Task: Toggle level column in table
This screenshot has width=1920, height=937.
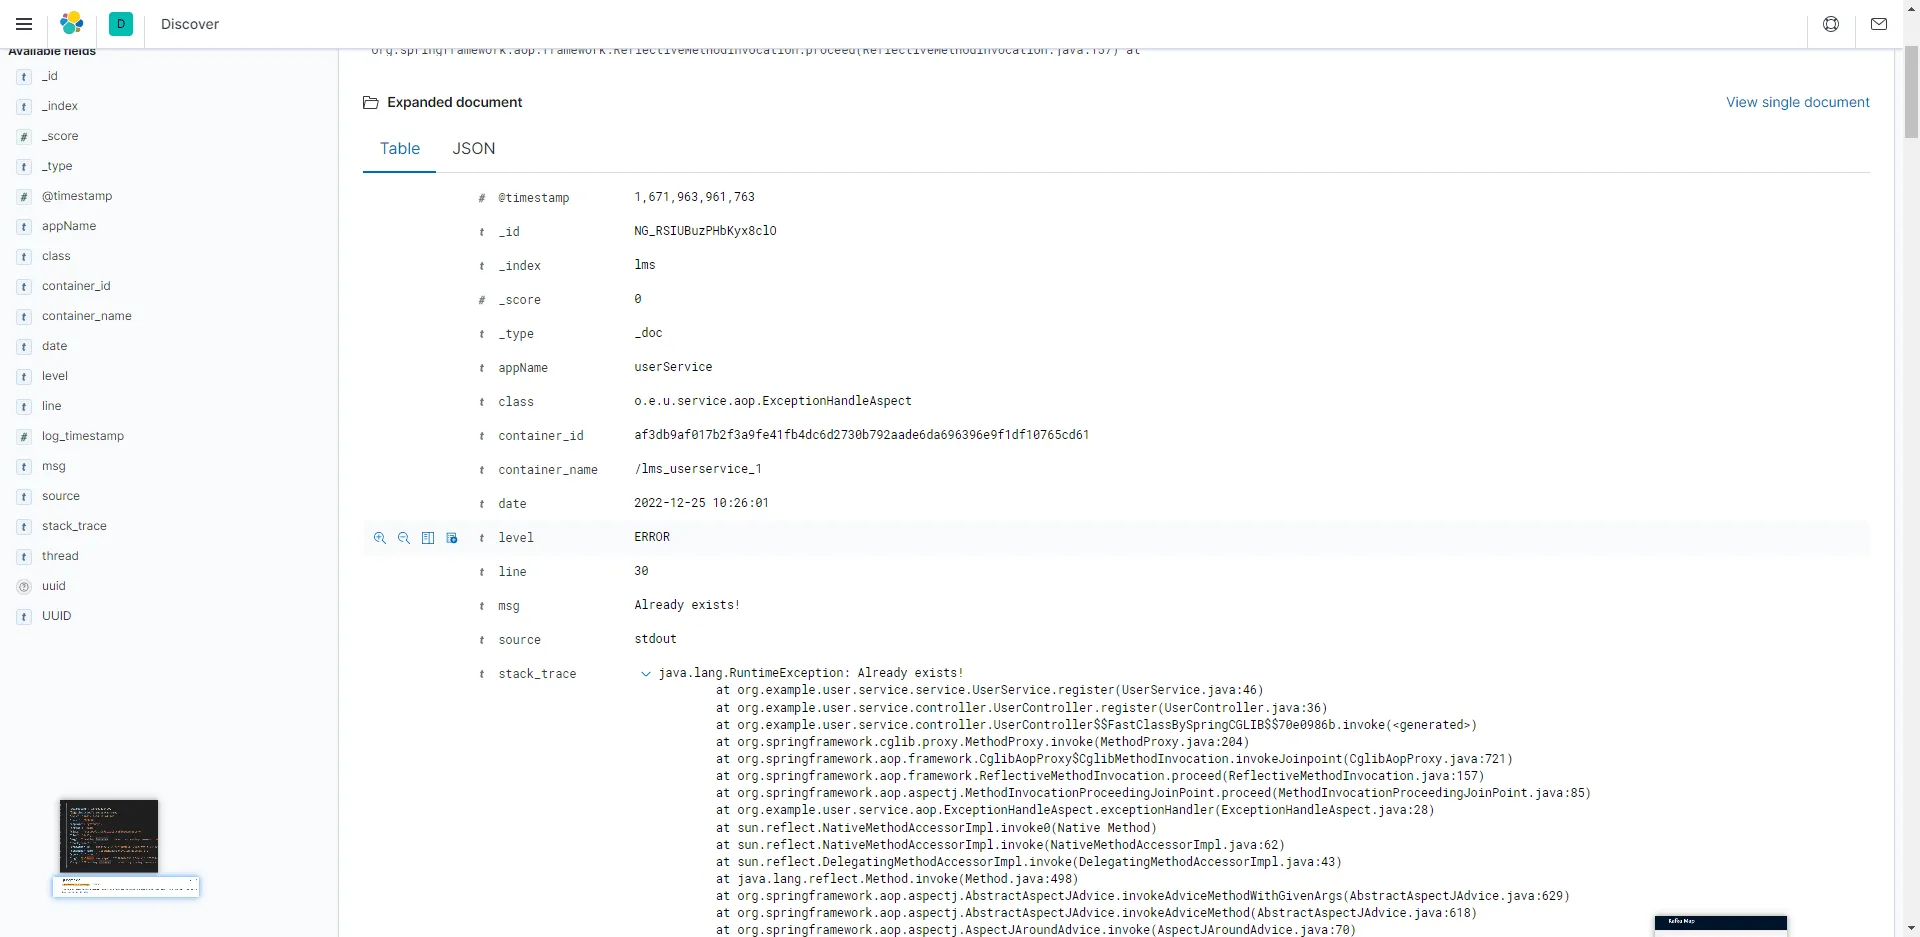Action: (428, 538)
